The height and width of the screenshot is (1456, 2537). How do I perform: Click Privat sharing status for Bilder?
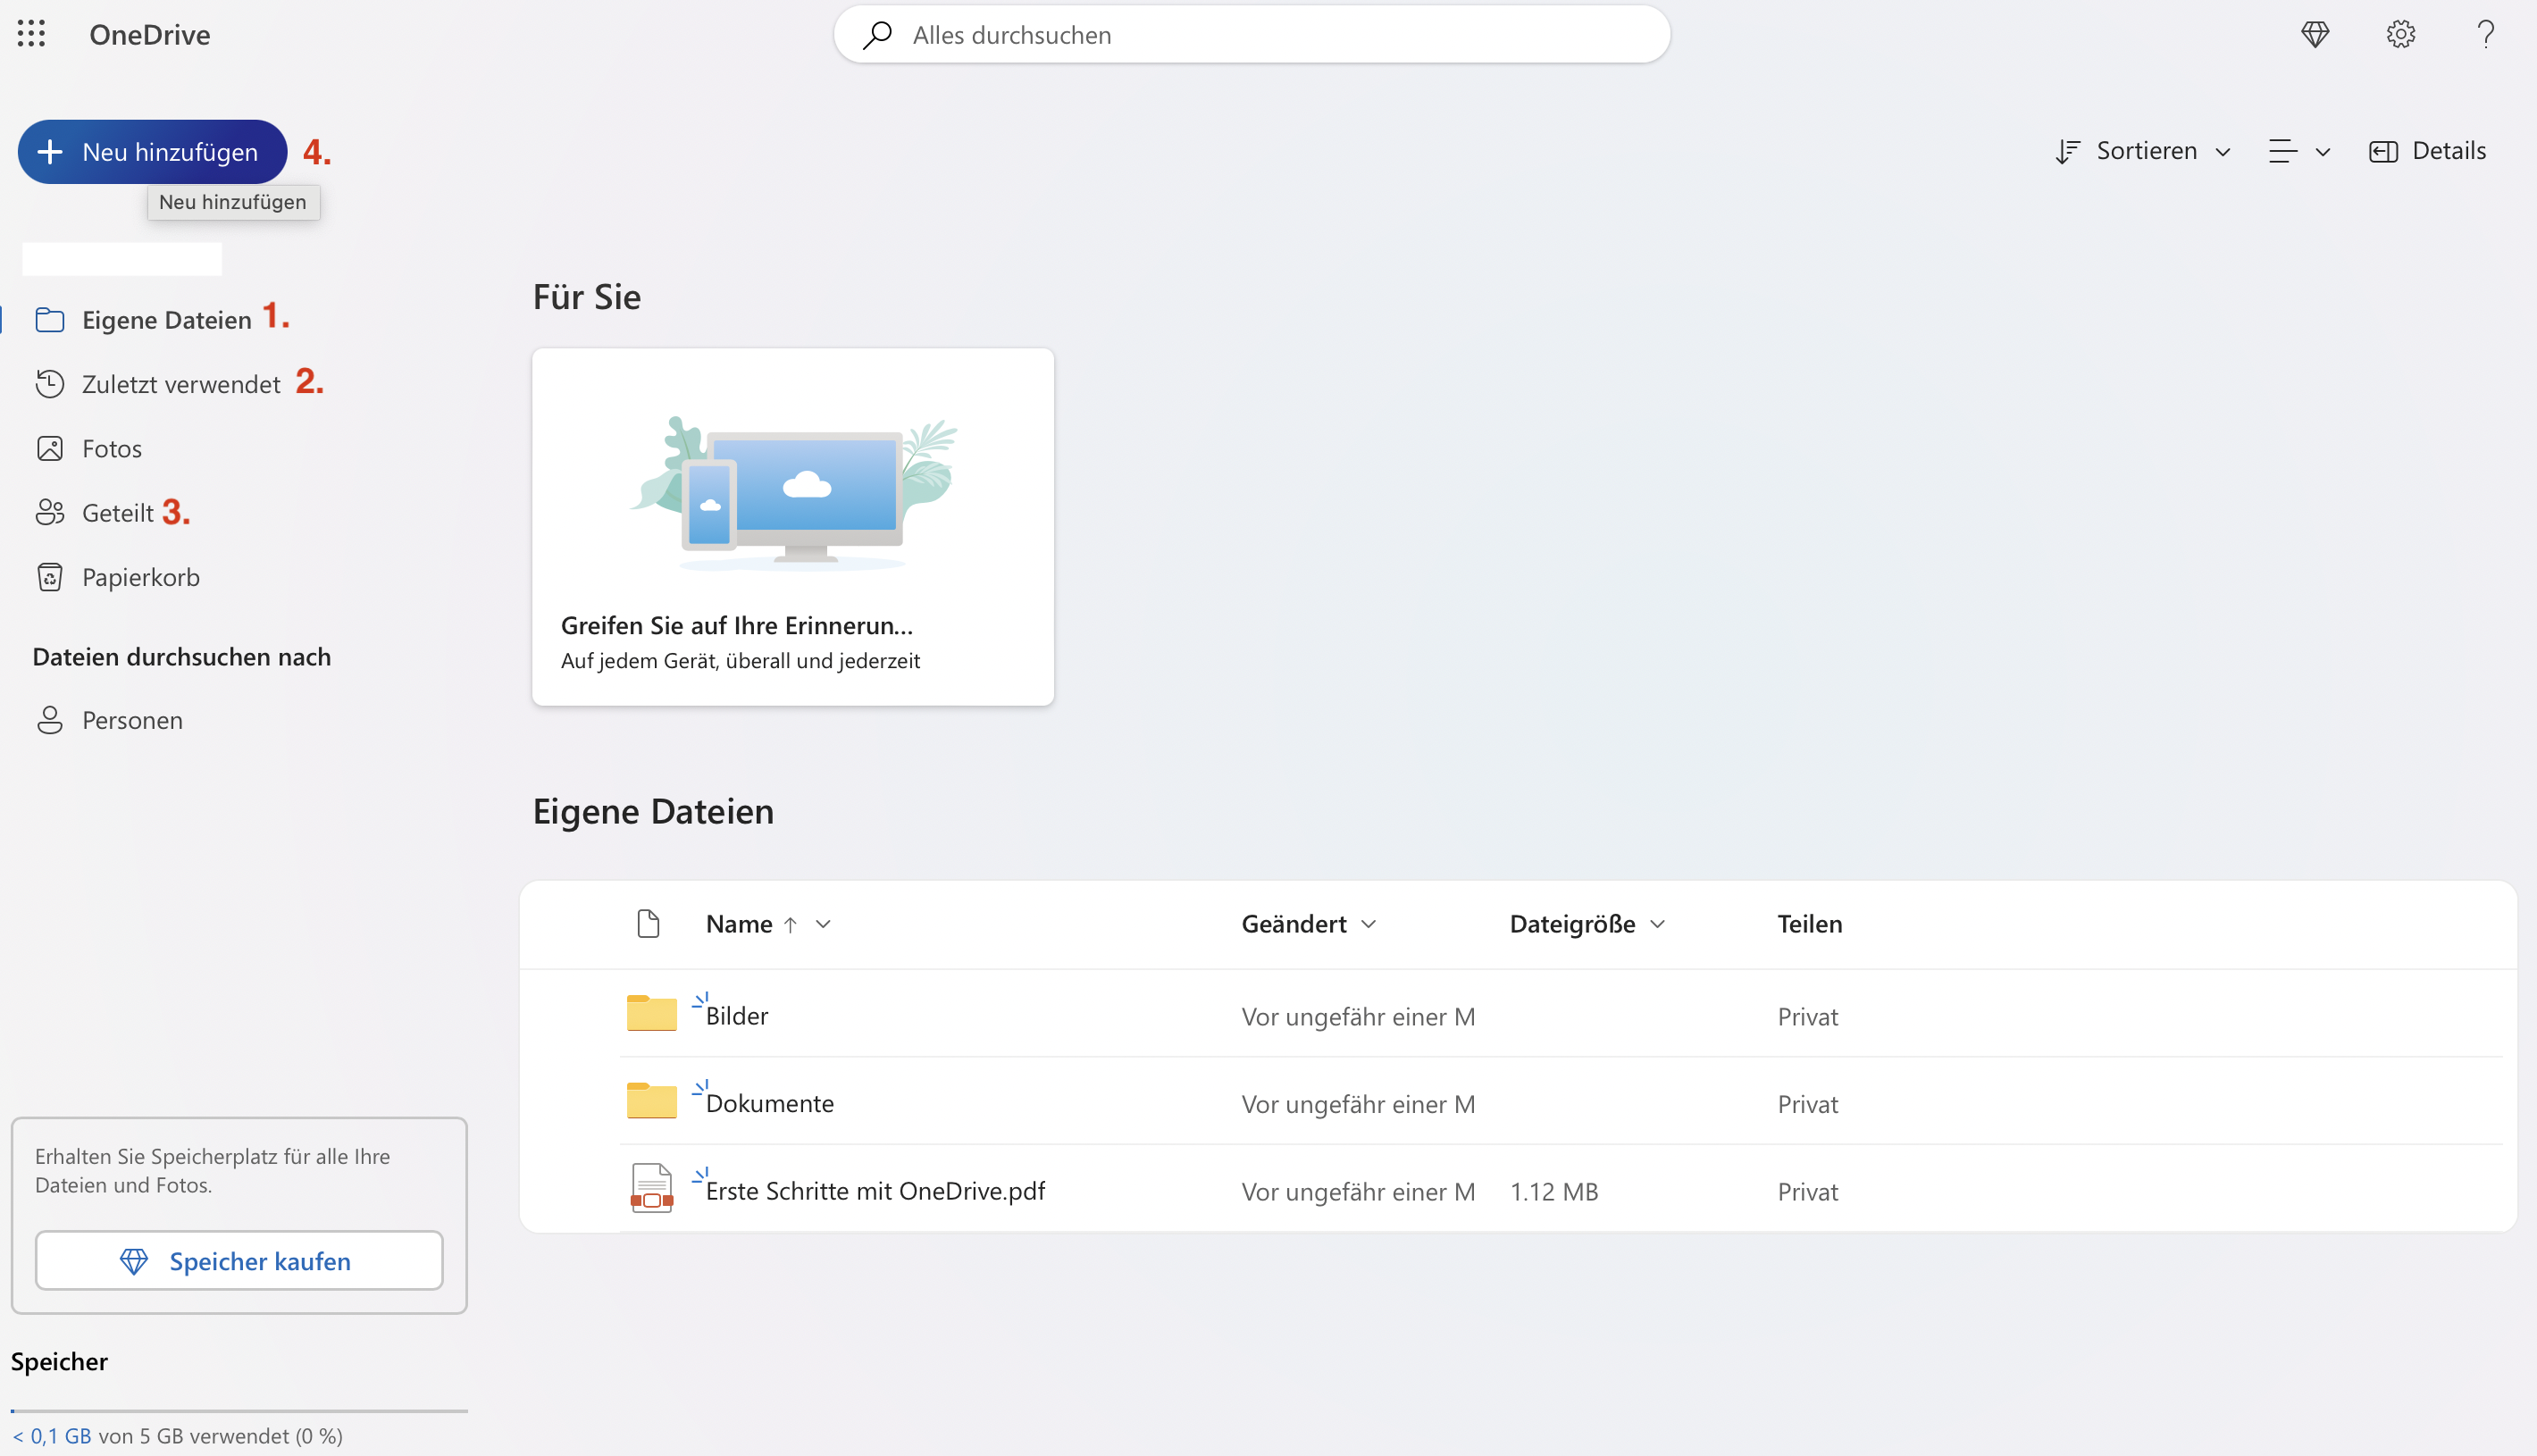[x=1808, y=1017]
